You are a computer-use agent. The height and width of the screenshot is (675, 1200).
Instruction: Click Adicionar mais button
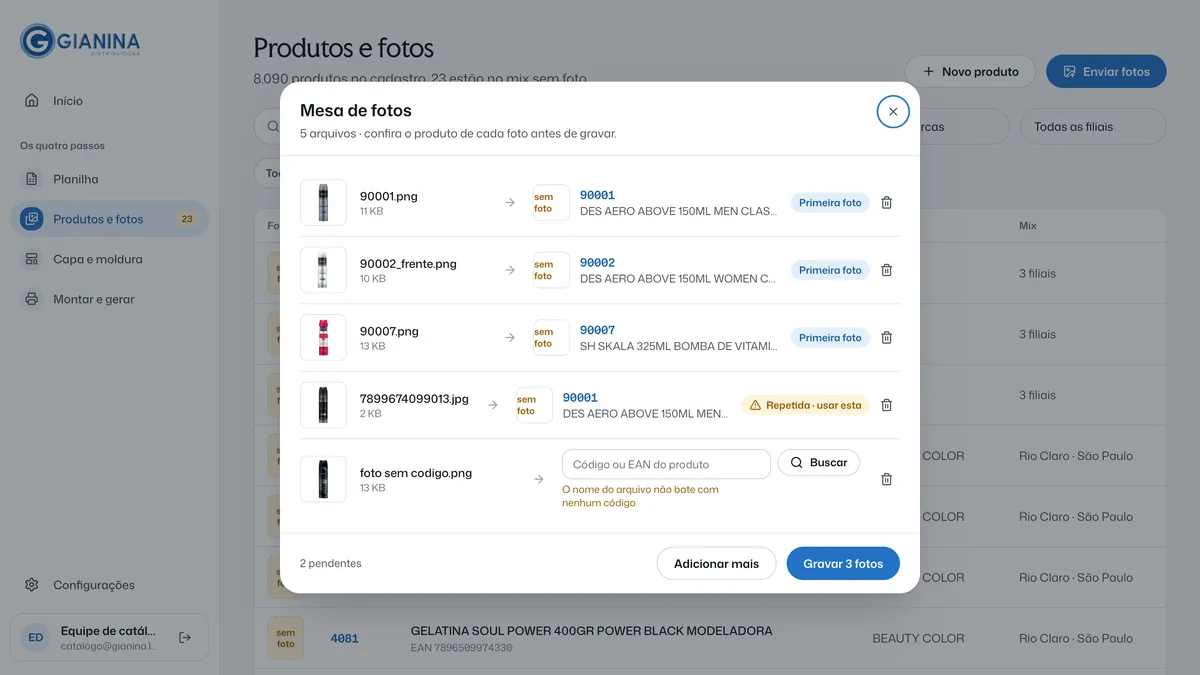click(716, 564)
